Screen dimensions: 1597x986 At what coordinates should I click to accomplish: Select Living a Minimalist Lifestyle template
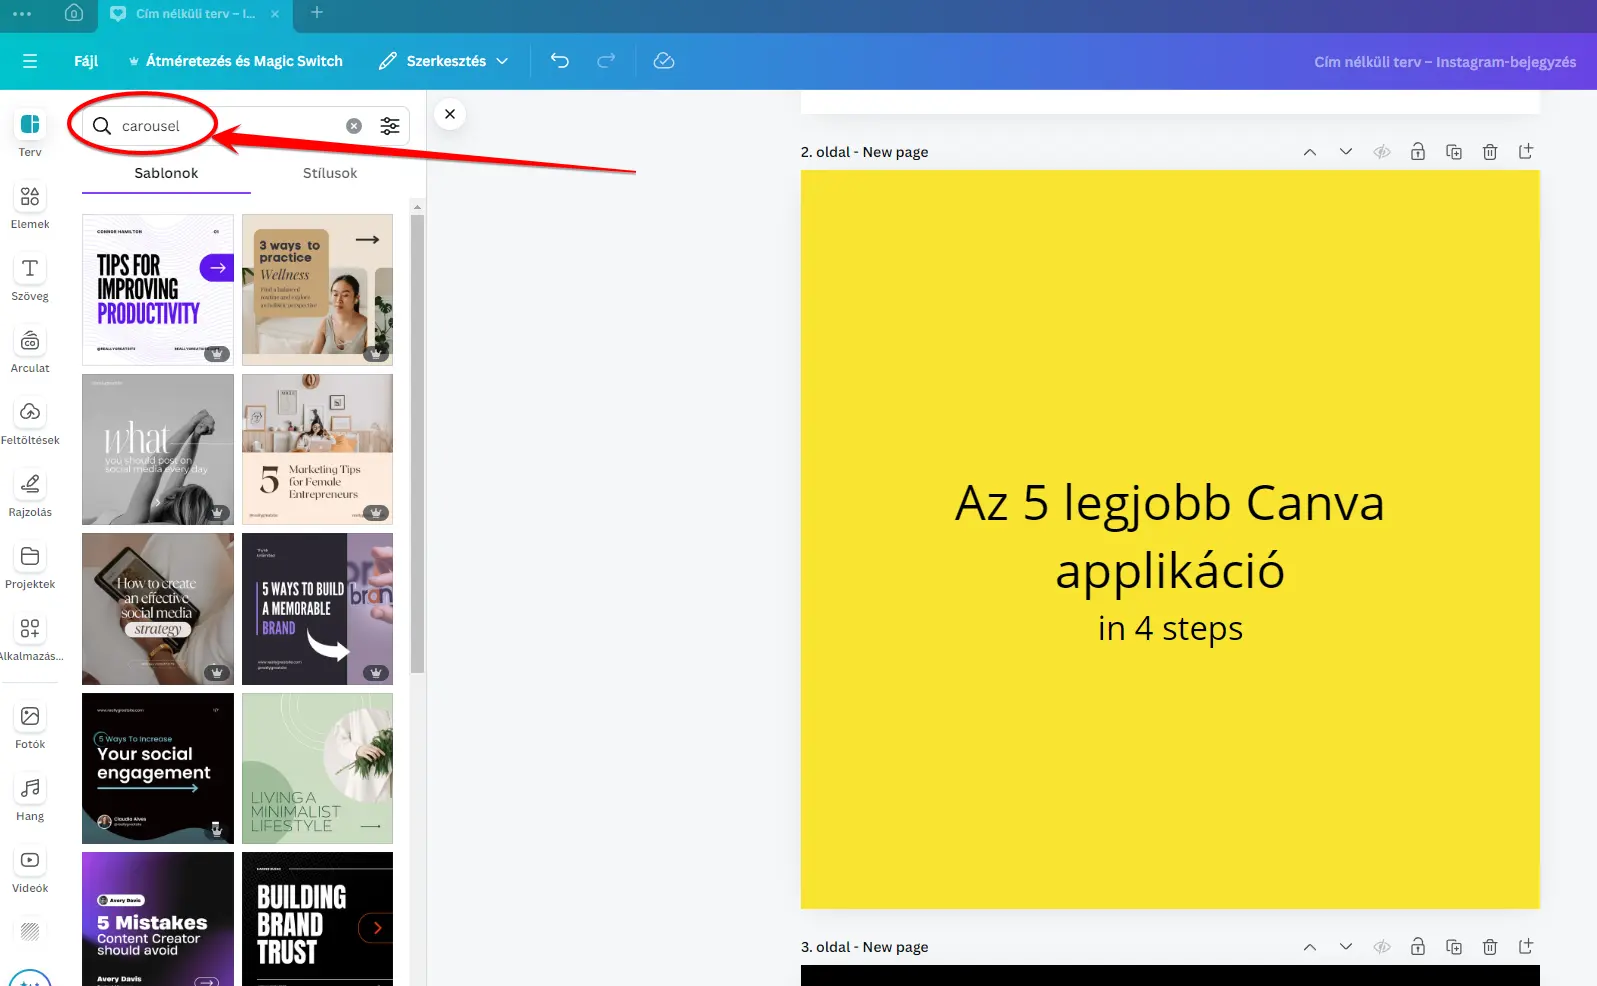[317, 768]
